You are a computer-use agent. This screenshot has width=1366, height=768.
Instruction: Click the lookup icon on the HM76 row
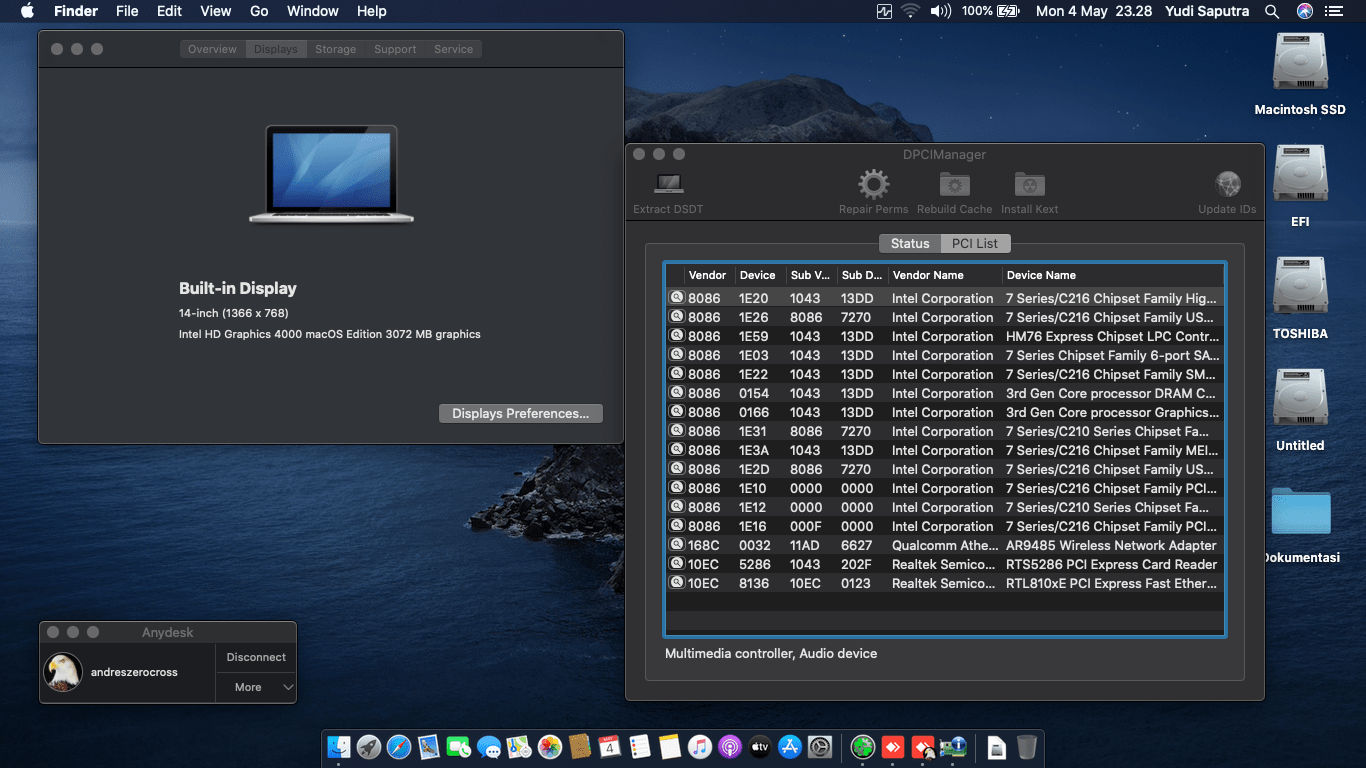click(x=677, y=336)
